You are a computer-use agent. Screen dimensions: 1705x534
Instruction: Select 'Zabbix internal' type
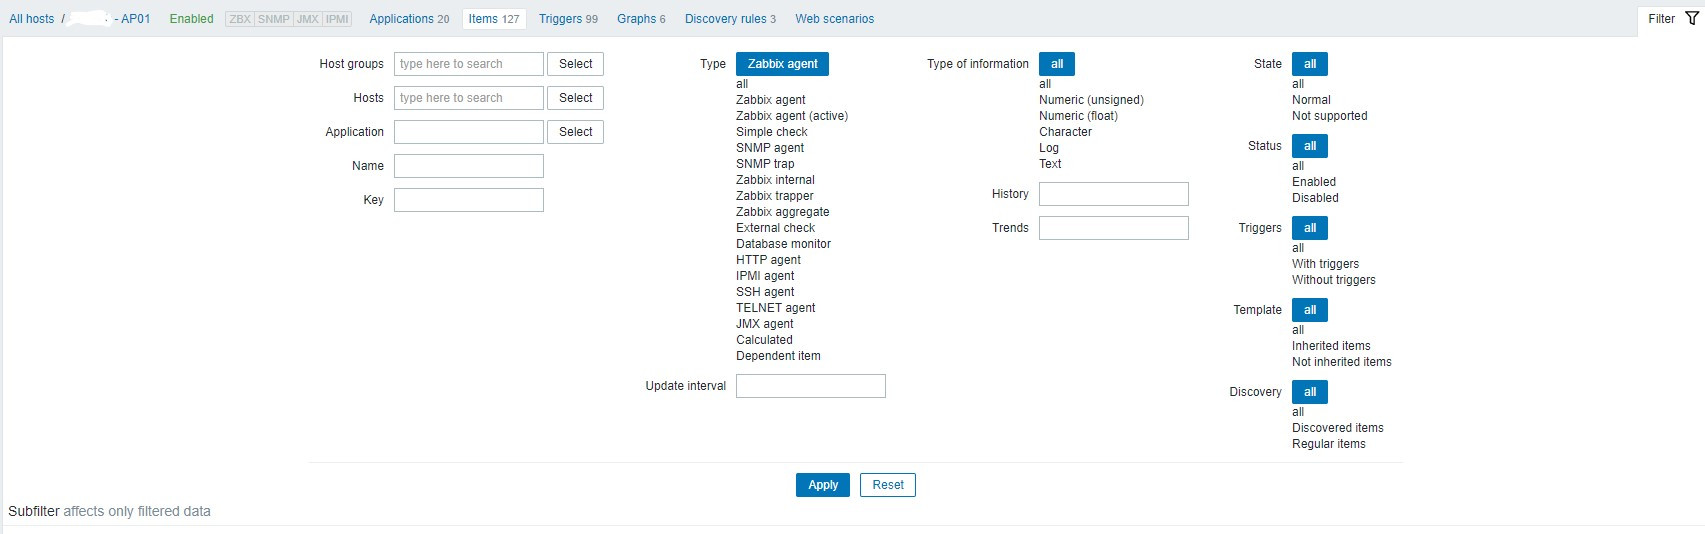click(x=775, y=180)
